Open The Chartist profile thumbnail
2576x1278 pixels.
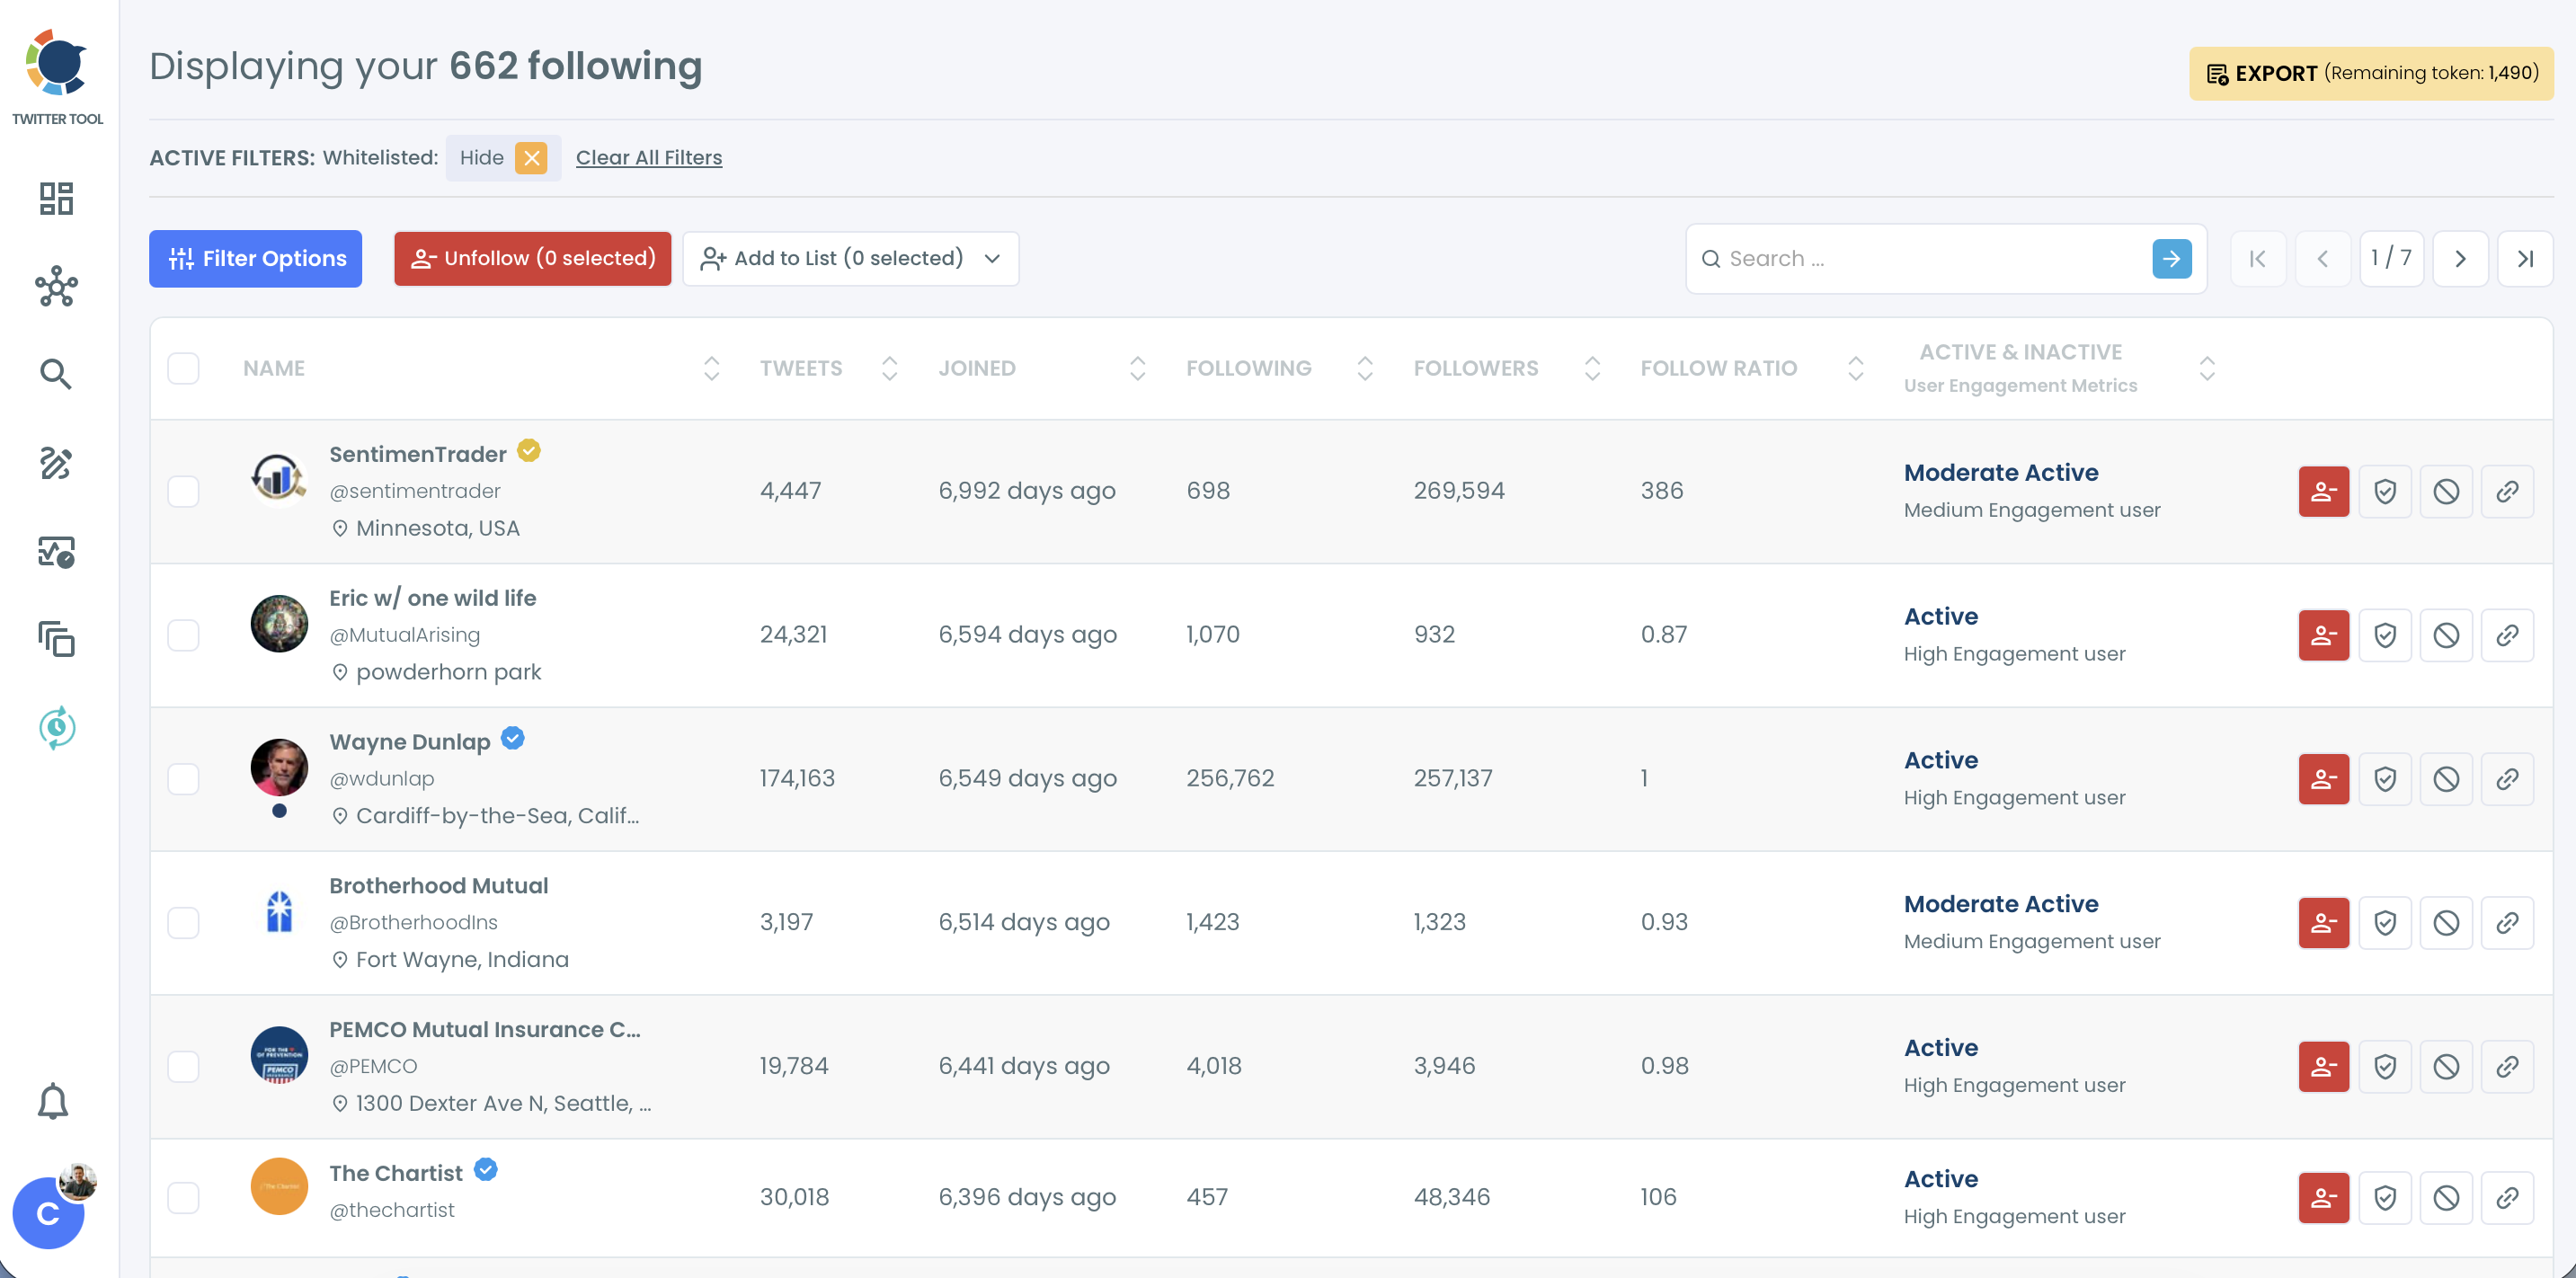(x=279, y=1185)
